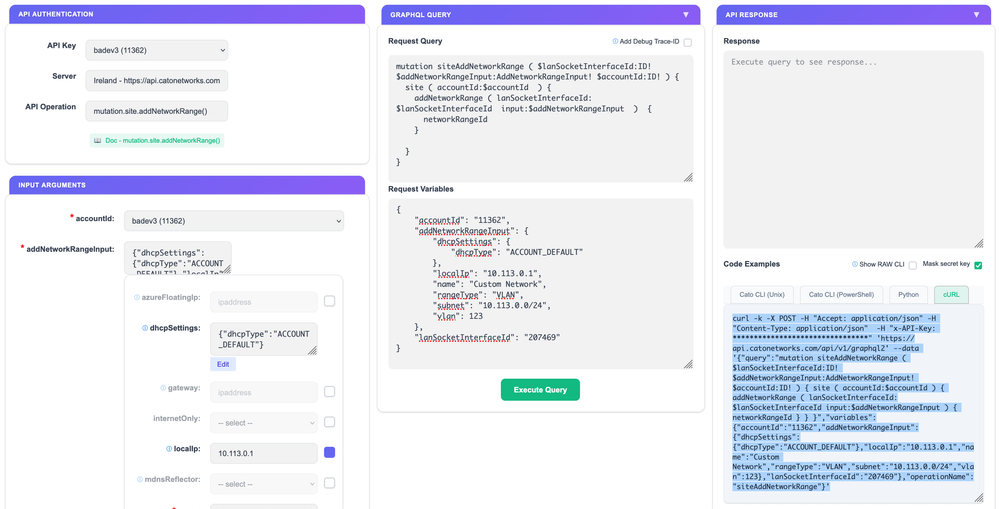The width and height of the screenshot is (999, 509).
Task: Click info icon beside dhcpSettings label
Action: pos(145,328)
